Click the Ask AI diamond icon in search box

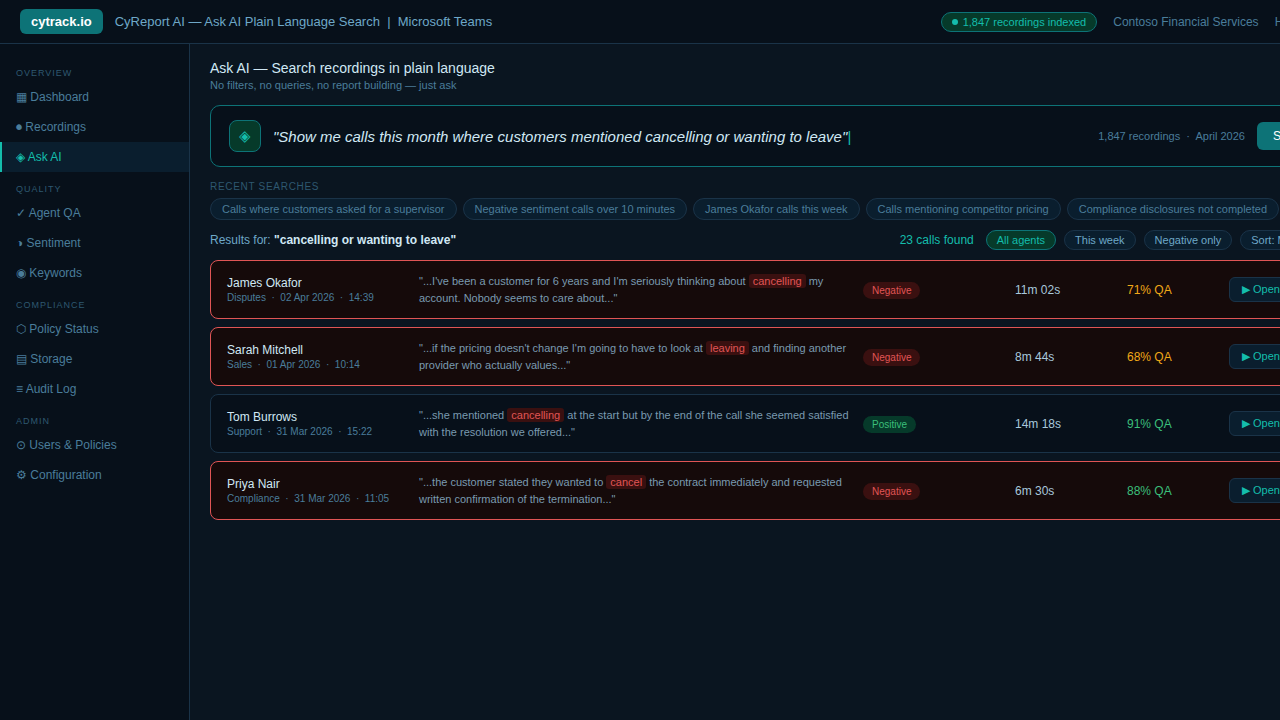[245, 136]
